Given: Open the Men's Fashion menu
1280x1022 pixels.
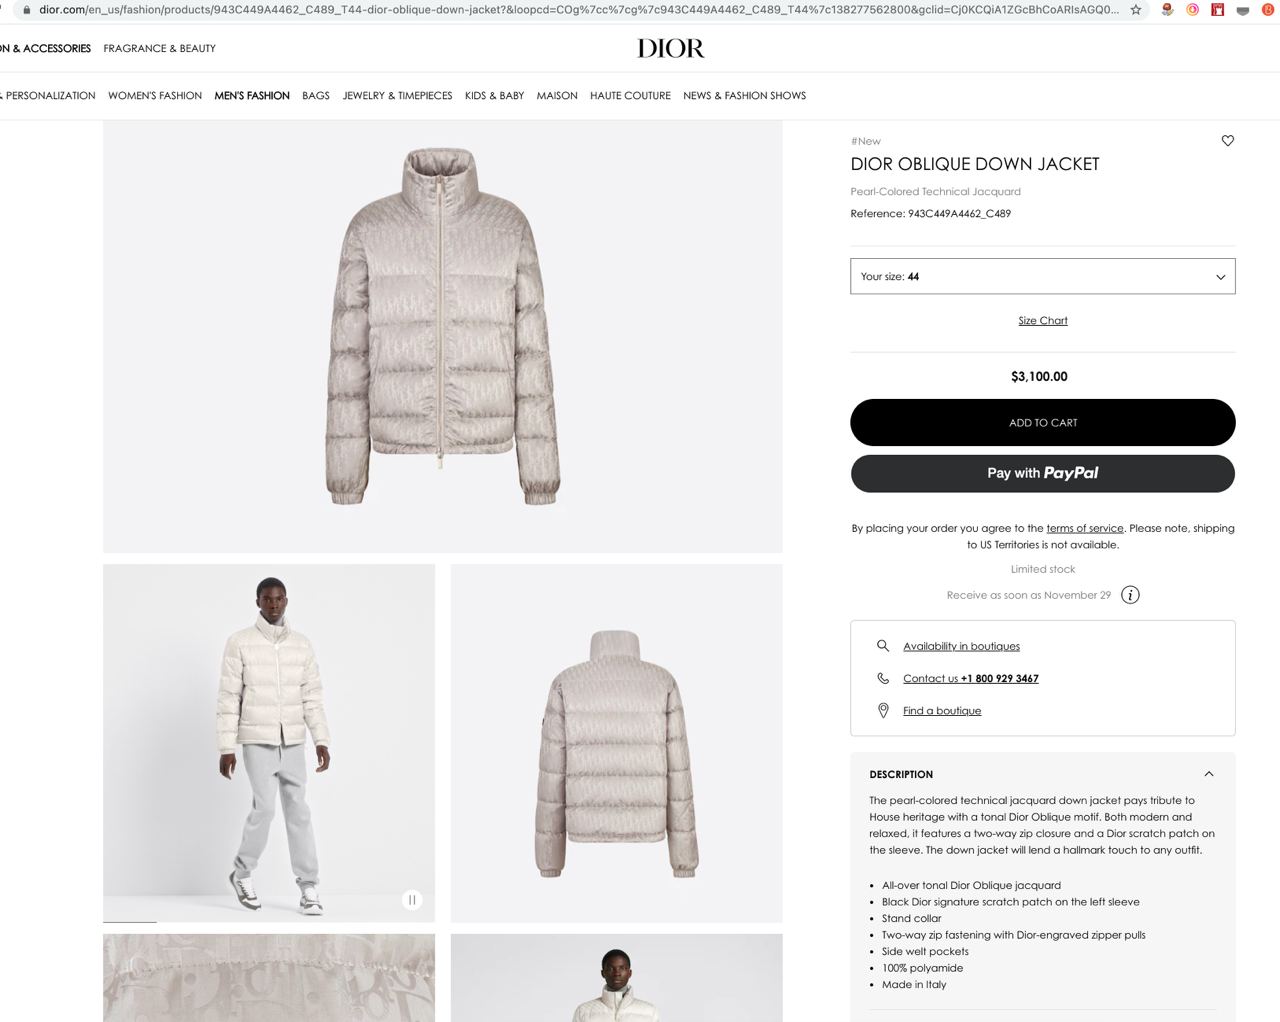Looking at the screenshot, I should (x=252, y=96).
